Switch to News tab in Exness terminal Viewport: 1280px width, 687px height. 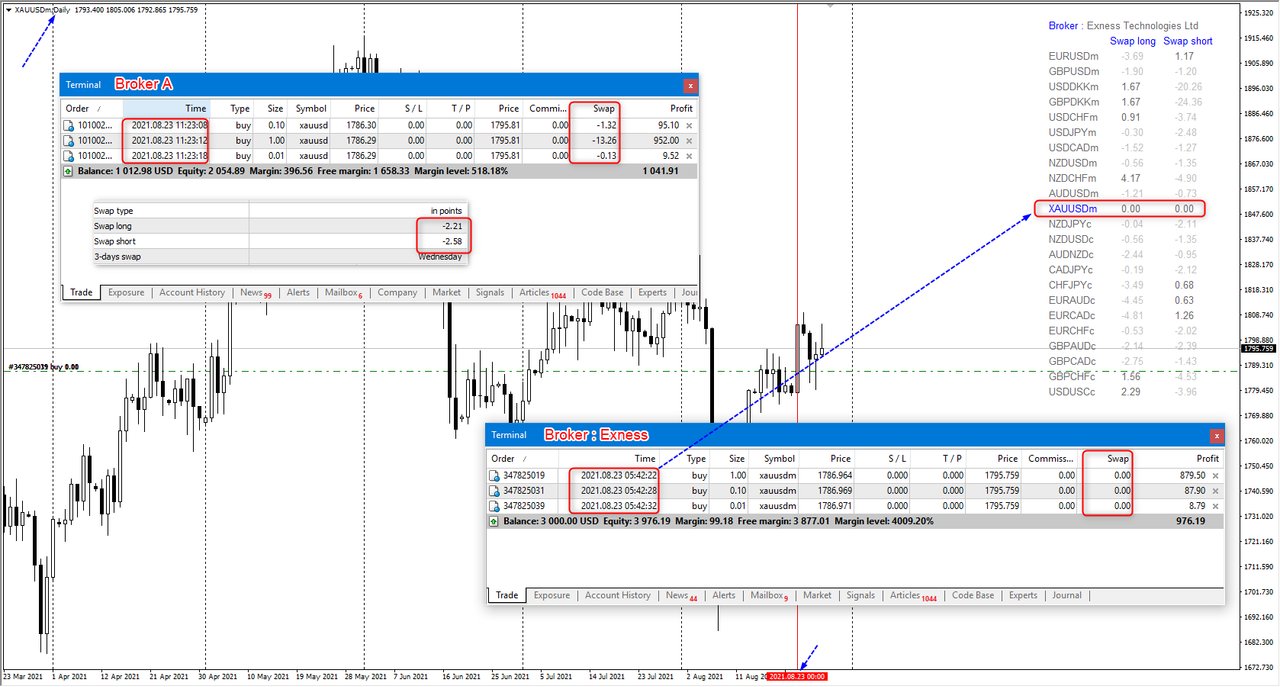[681, 595]
